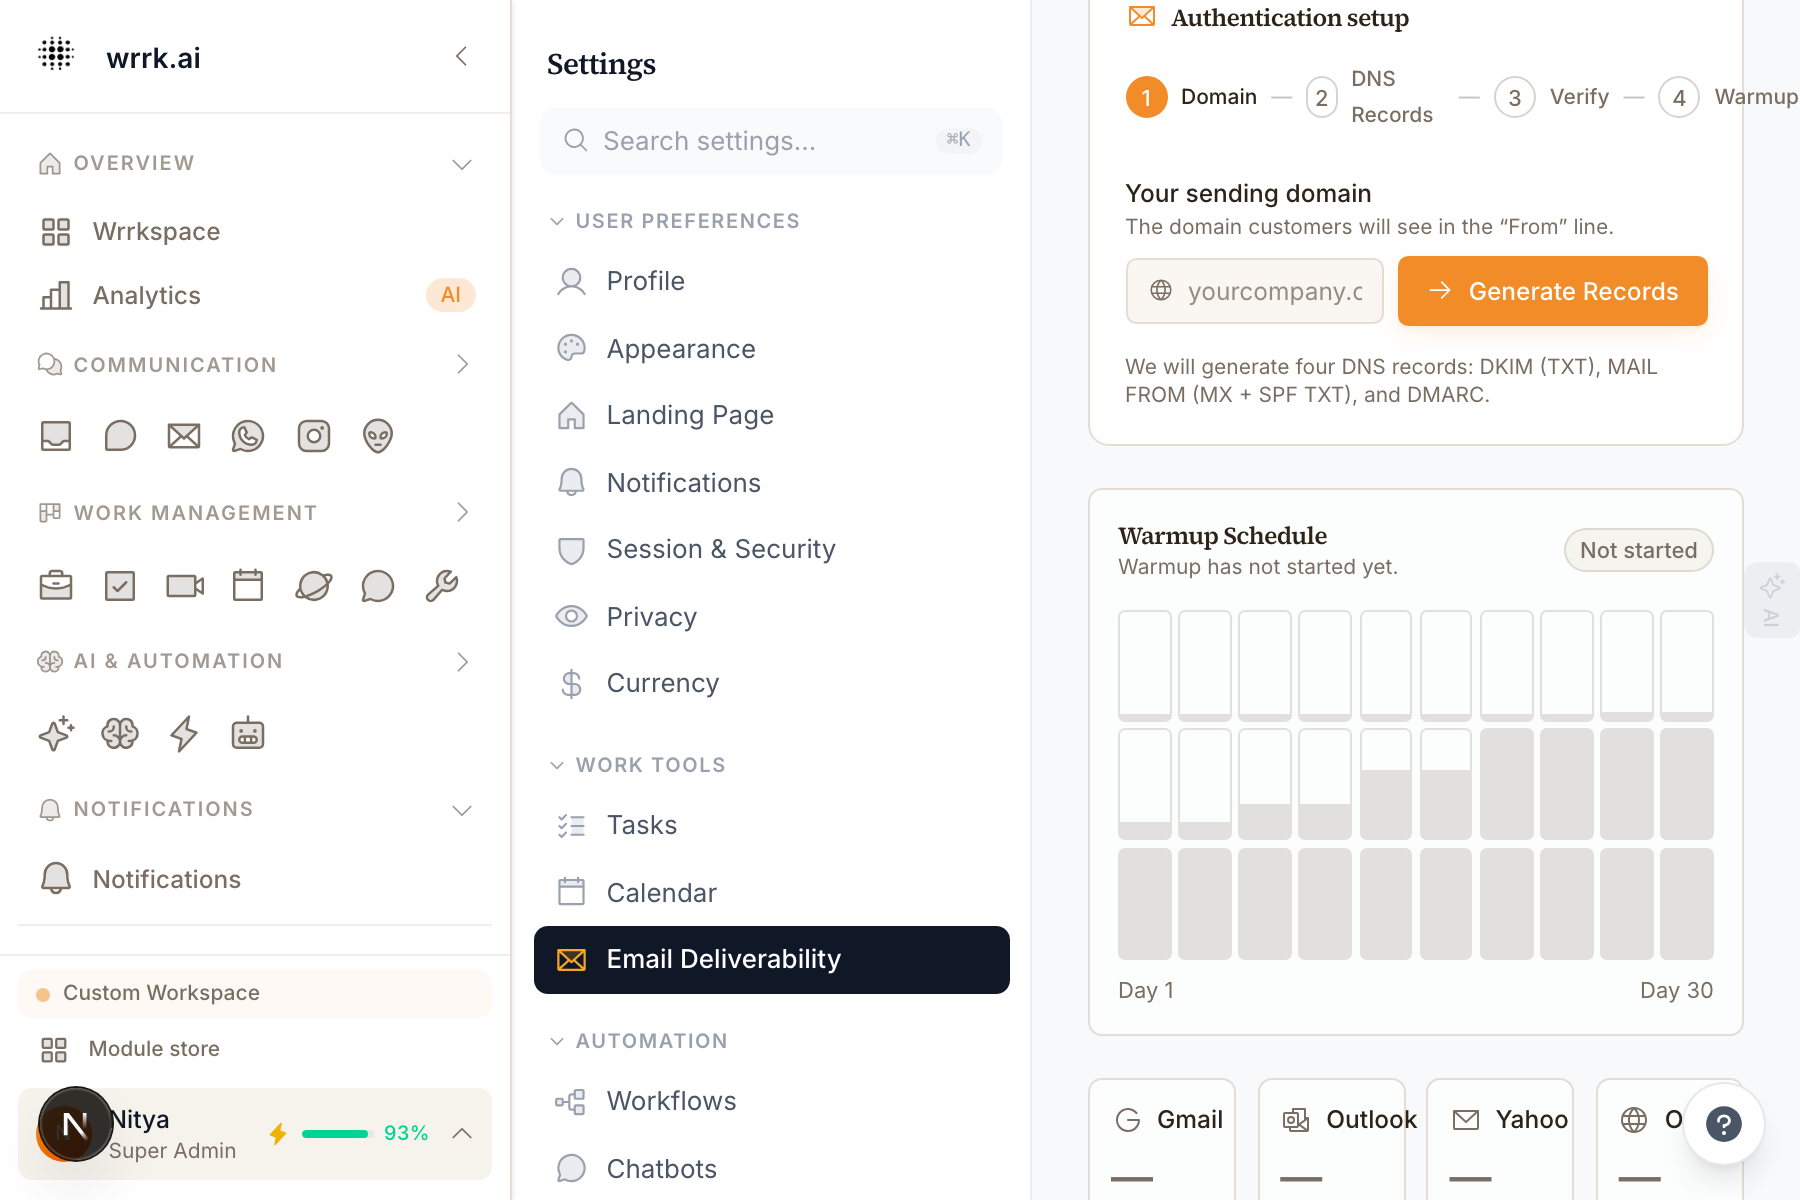Click the Generate Records button
Viewport: 1800px width, 1200px height.
click(1552, 291)
